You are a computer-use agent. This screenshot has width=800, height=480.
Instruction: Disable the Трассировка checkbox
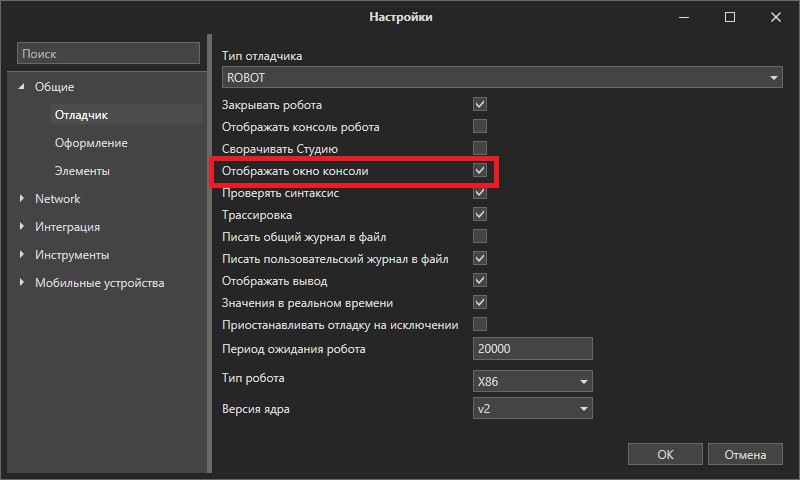pyautogui.click(x=480, y=214)
